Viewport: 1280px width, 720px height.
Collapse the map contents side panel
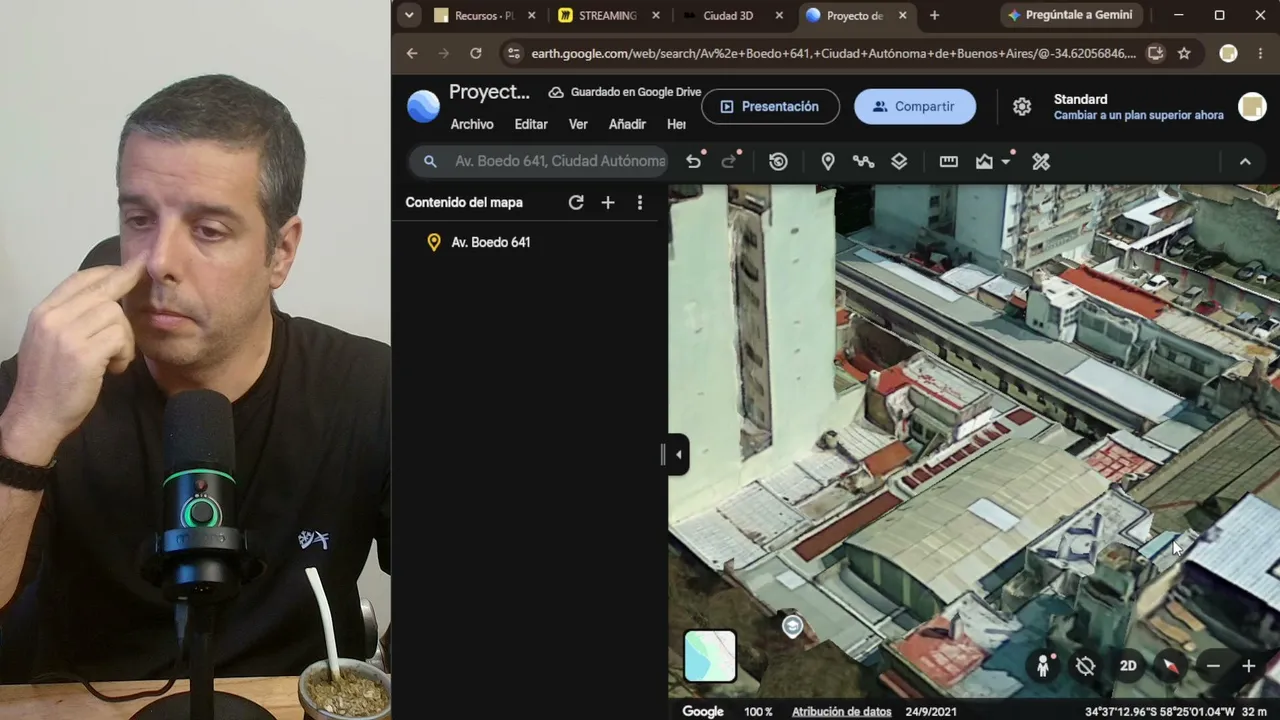[x=678, y=455]
